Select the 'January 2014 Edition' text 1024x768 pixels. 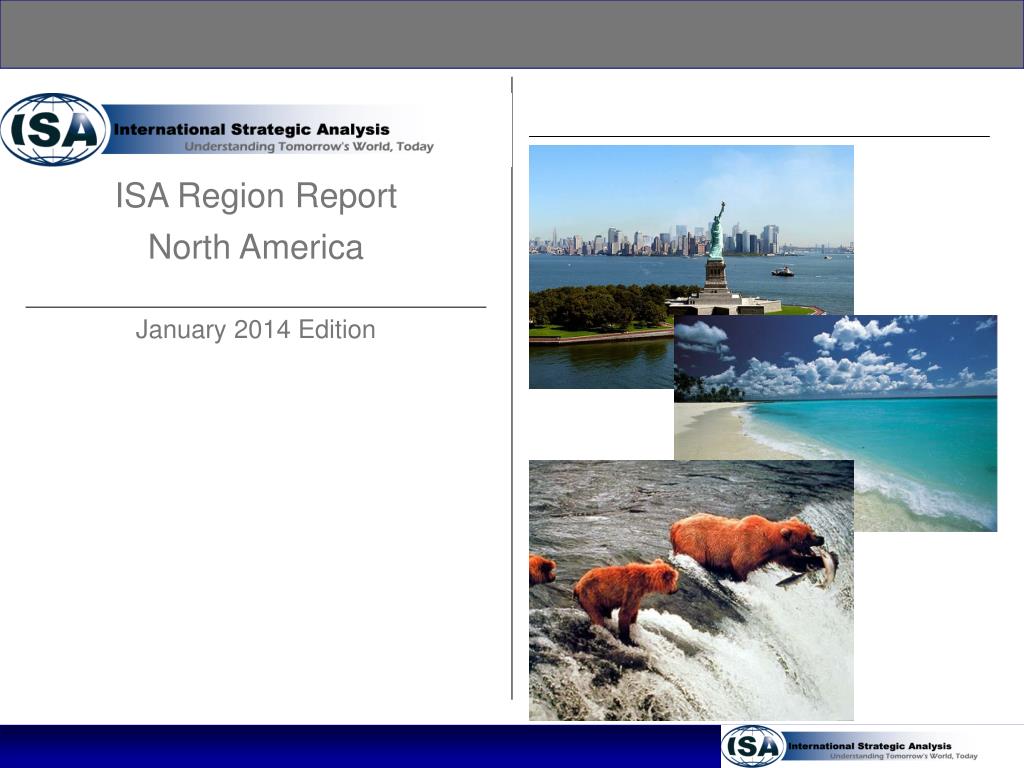point(255,330)
